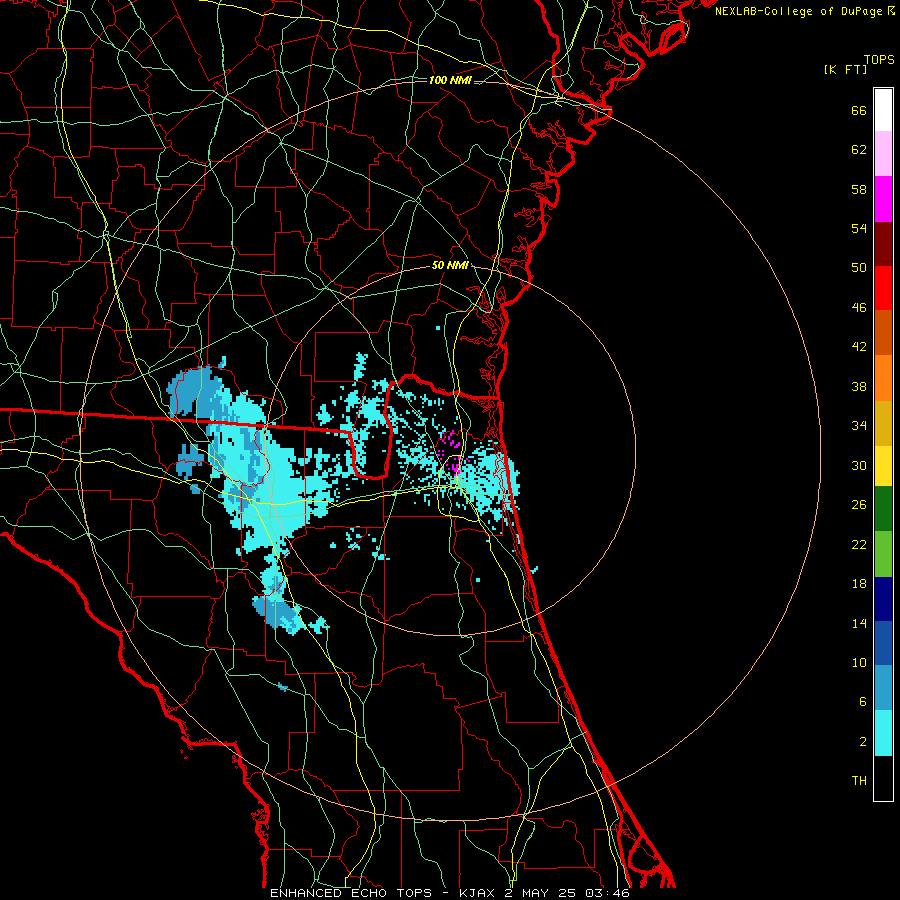Select the dark red legend swatch

click(883, 243)
